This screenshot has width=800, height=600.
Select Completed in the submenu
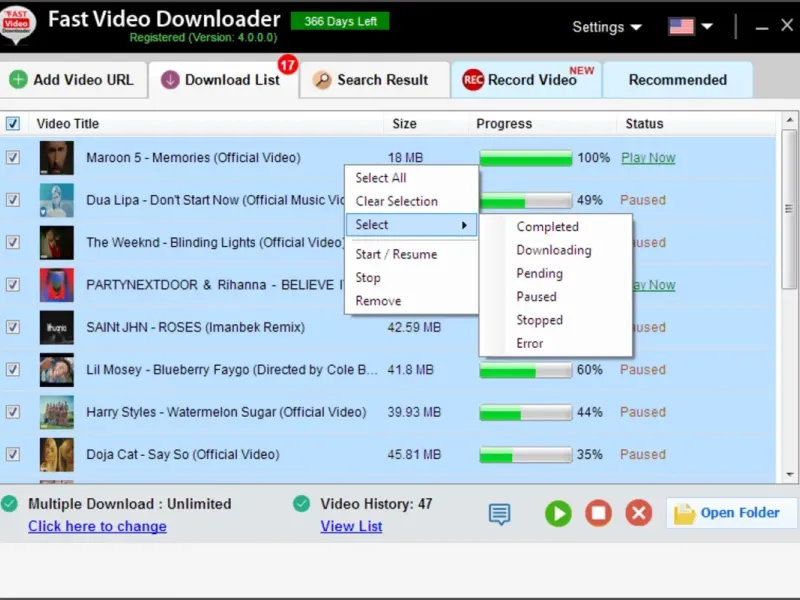[x=556, y=227]
